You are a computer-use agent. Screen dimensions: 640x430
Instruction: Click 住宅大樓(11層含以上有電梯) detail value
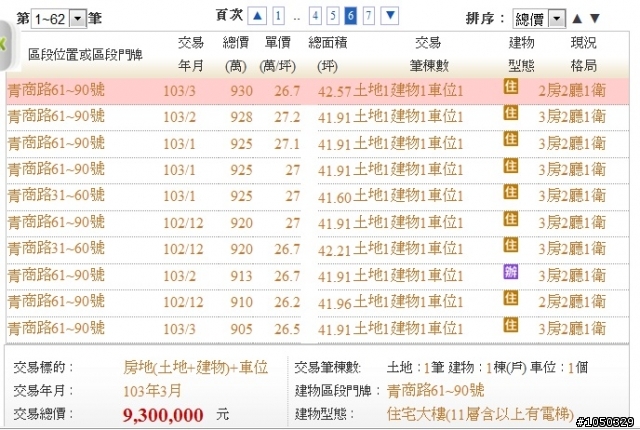pos(480,414)
